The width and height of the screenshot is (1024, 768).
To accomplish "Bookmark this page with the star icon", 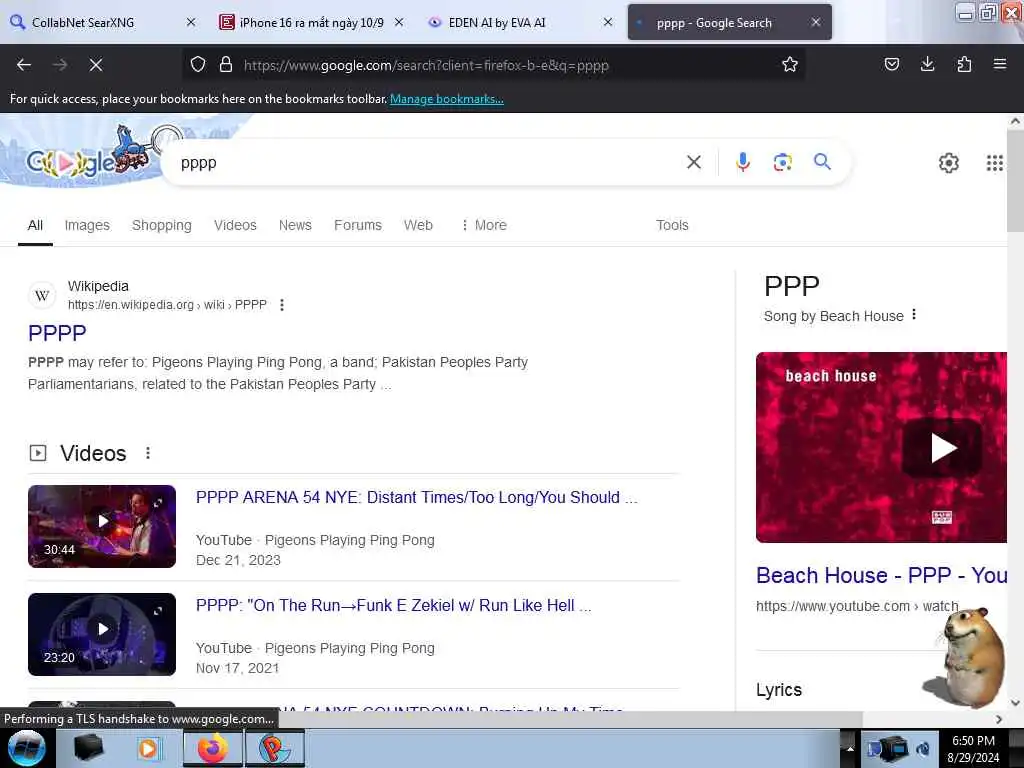I will pos(790,65).
